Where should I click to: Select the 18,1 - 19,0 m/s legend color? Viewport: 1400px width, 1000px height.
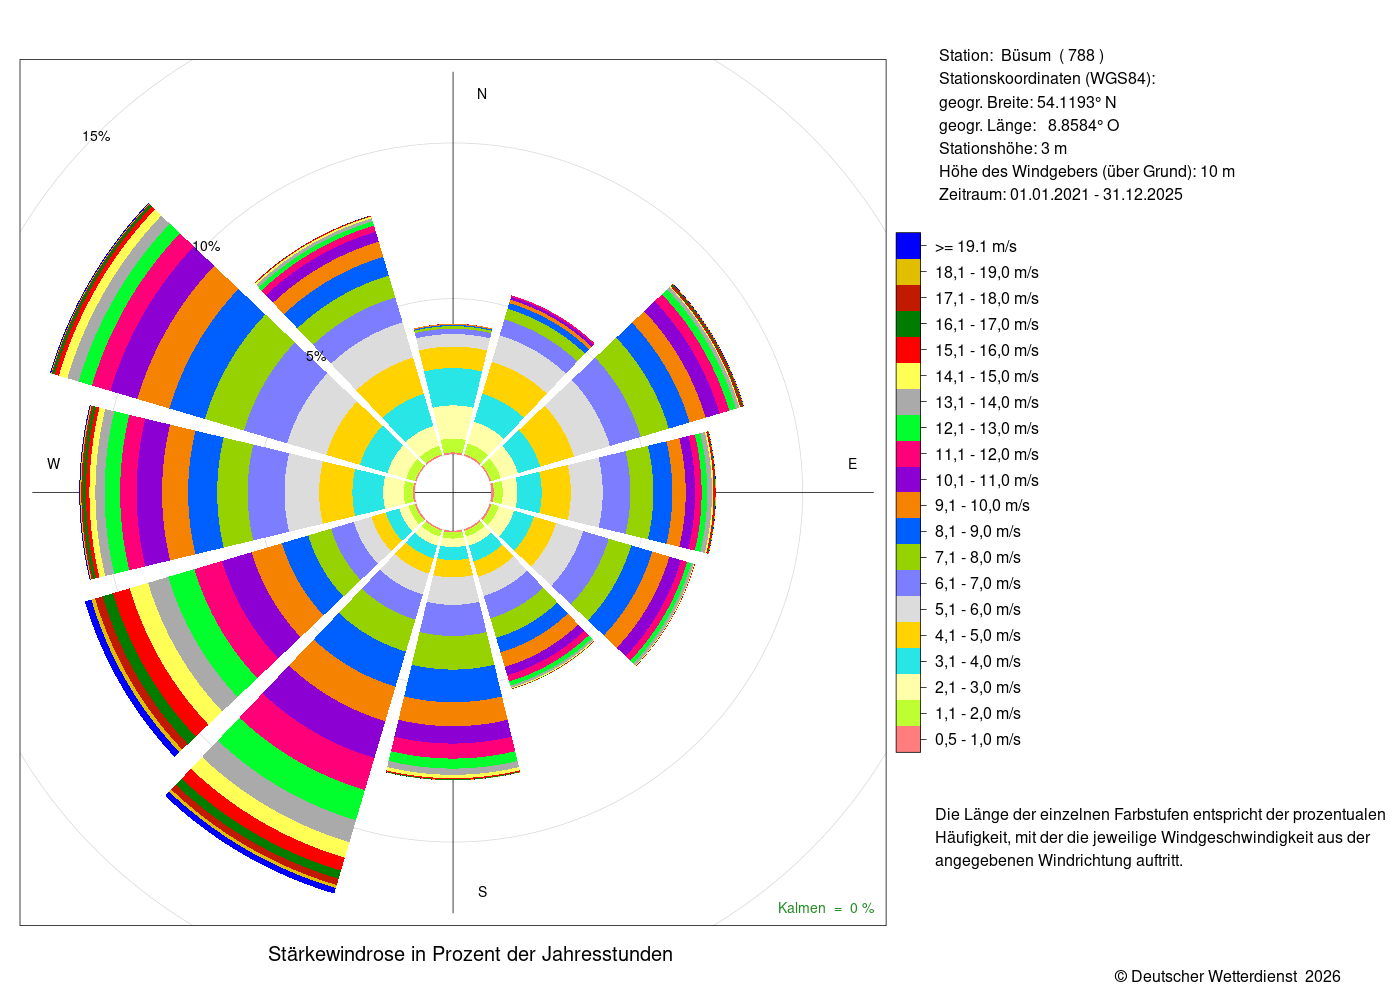coord(908,272)
